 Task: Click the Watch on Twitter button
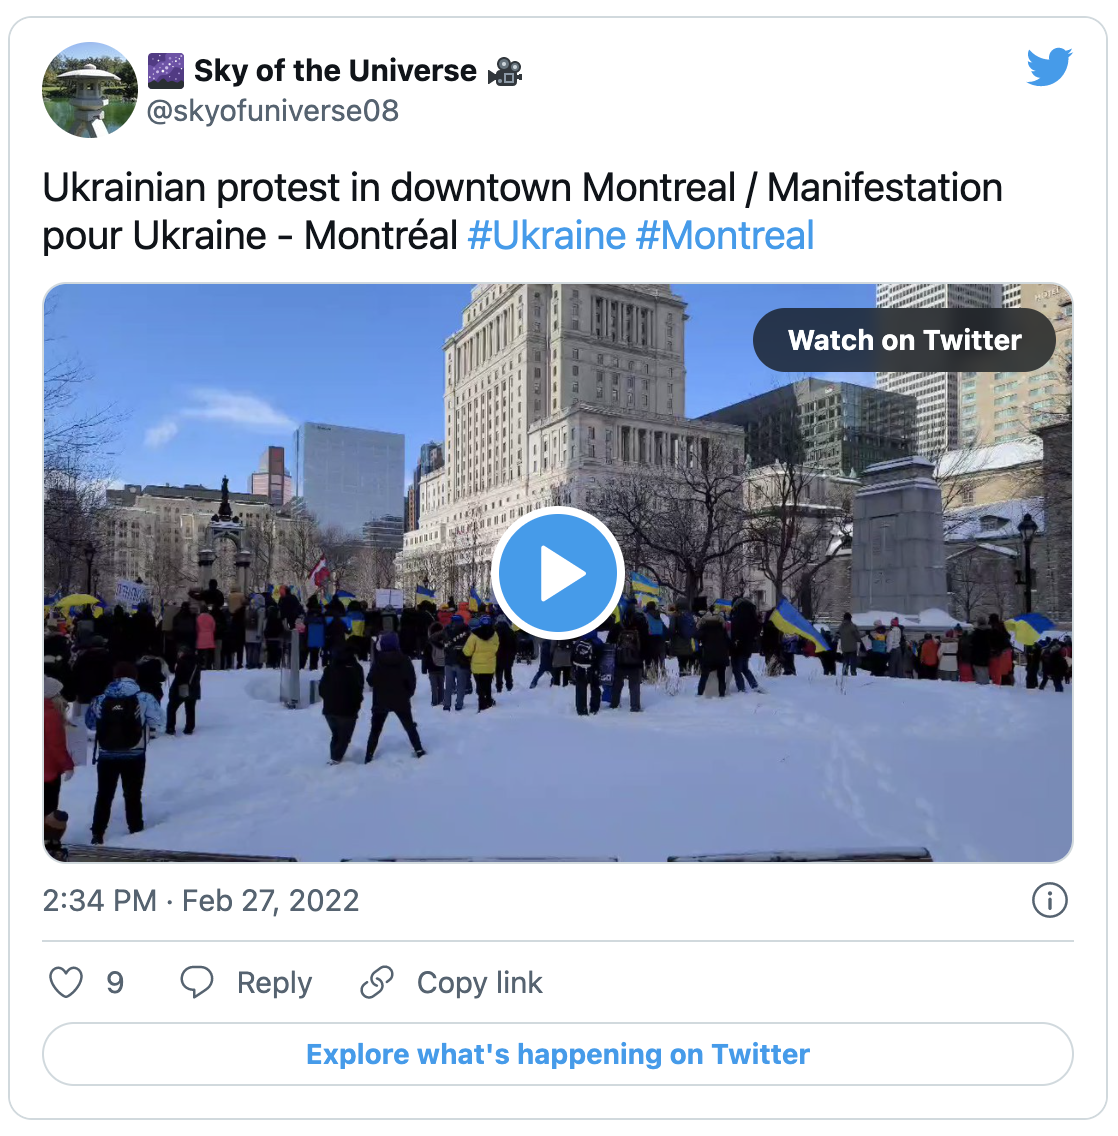(x=904, y=340)
